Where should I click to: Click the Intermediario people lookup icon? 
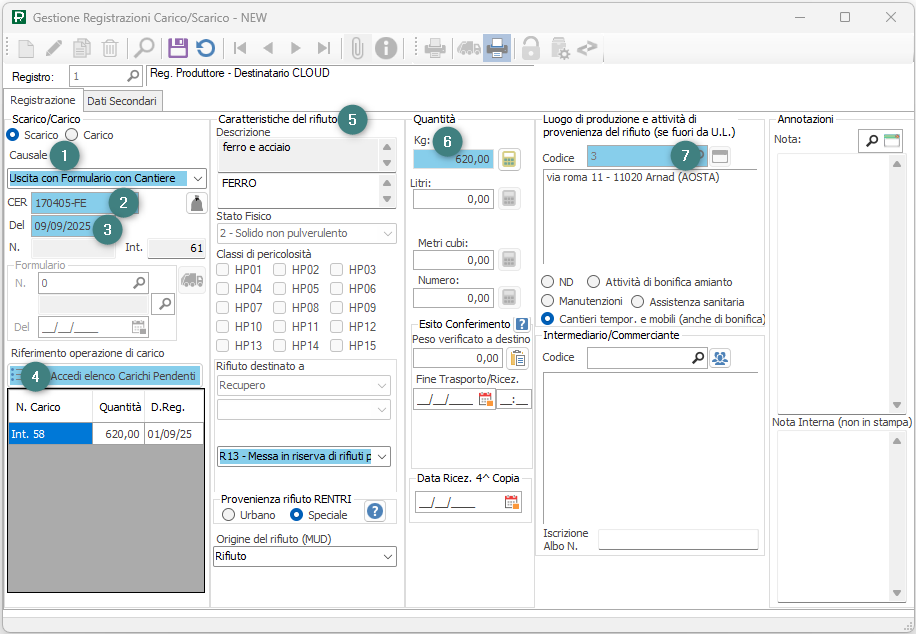click(x=720, y=358)
